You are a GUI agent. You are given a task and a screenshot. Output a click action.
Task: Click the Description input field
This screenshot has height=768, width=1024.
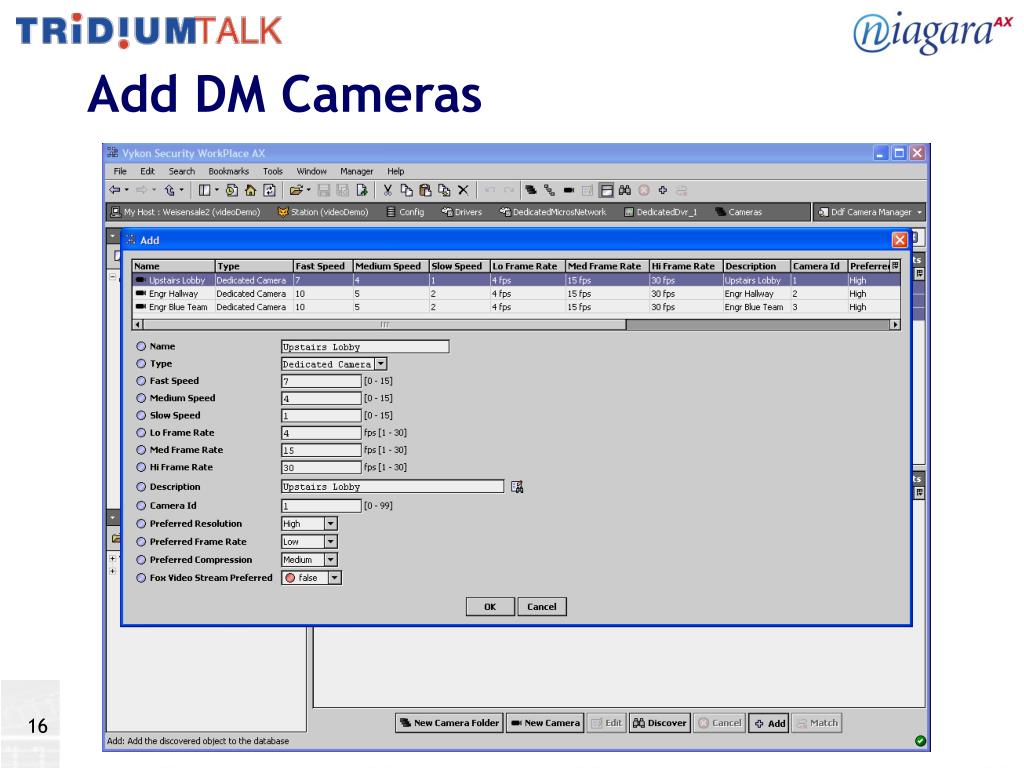392,487
